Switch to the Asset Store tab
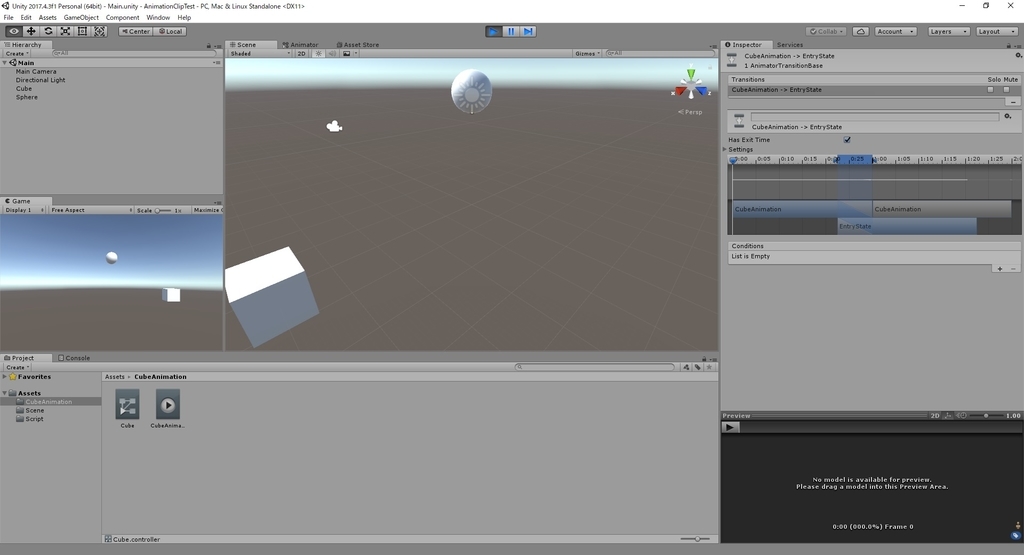The width and height of the screenshot is (1024, 555). pos(358,45)
